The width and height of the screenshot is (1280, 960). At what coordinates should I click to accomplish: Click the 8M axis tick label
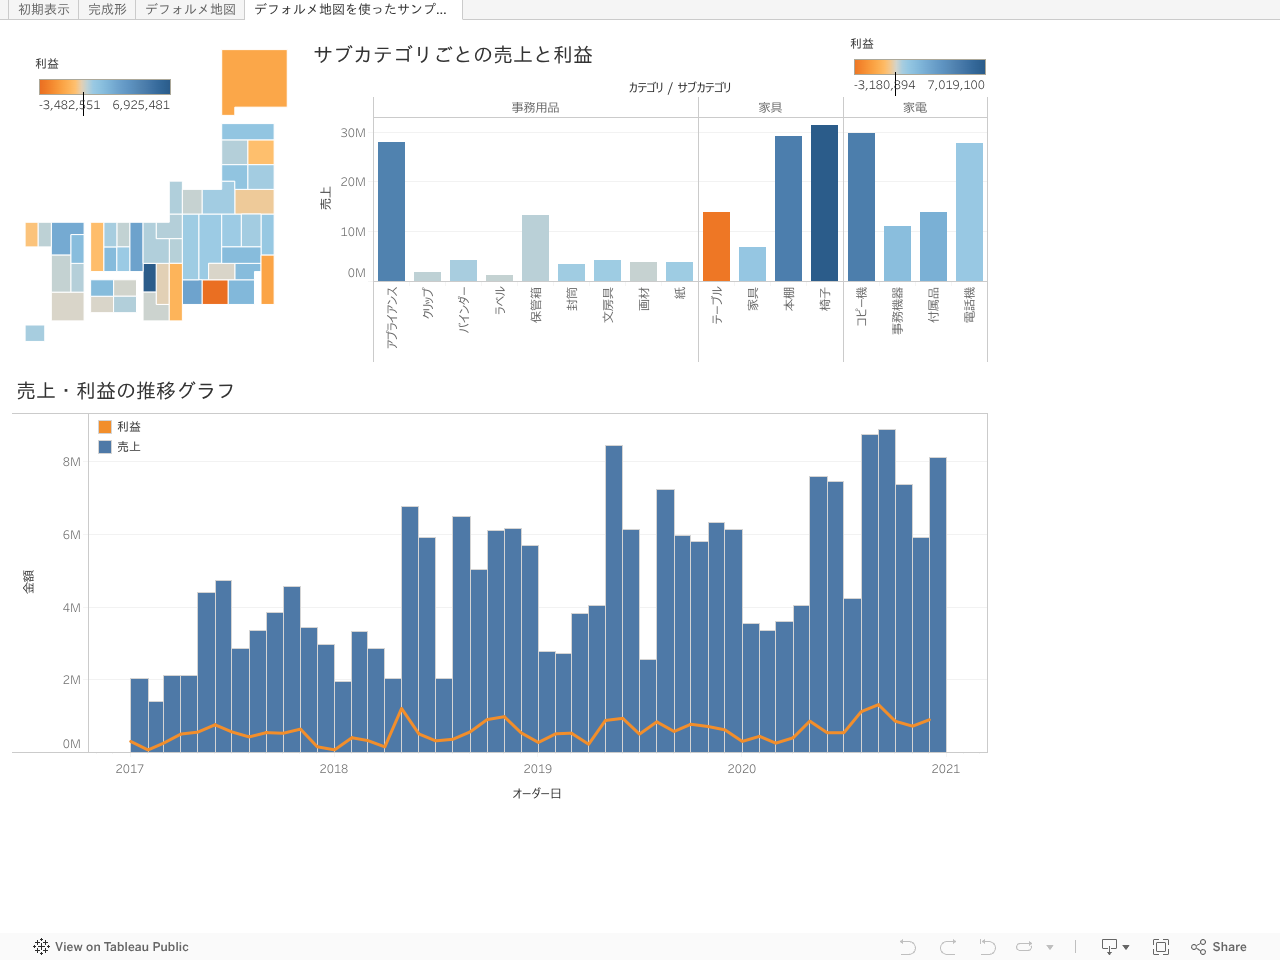pyautogui.click(x=72, y=462)
